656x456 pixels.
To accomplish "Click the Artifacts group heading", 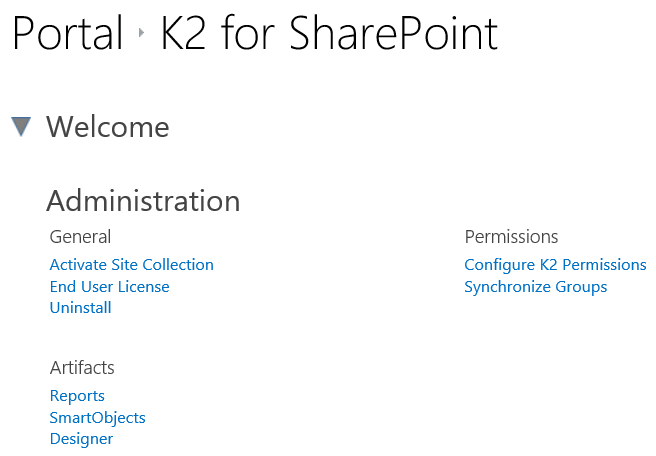I will coord(82,368).
